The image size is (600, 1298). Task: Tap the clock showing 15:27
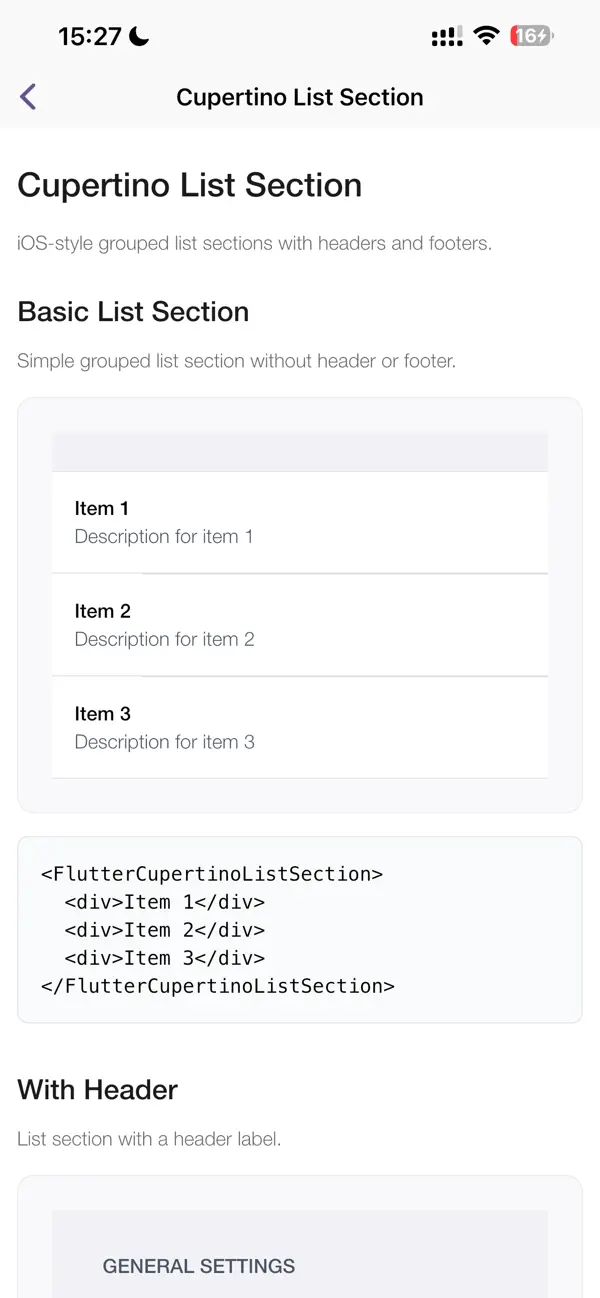point(90,35)
